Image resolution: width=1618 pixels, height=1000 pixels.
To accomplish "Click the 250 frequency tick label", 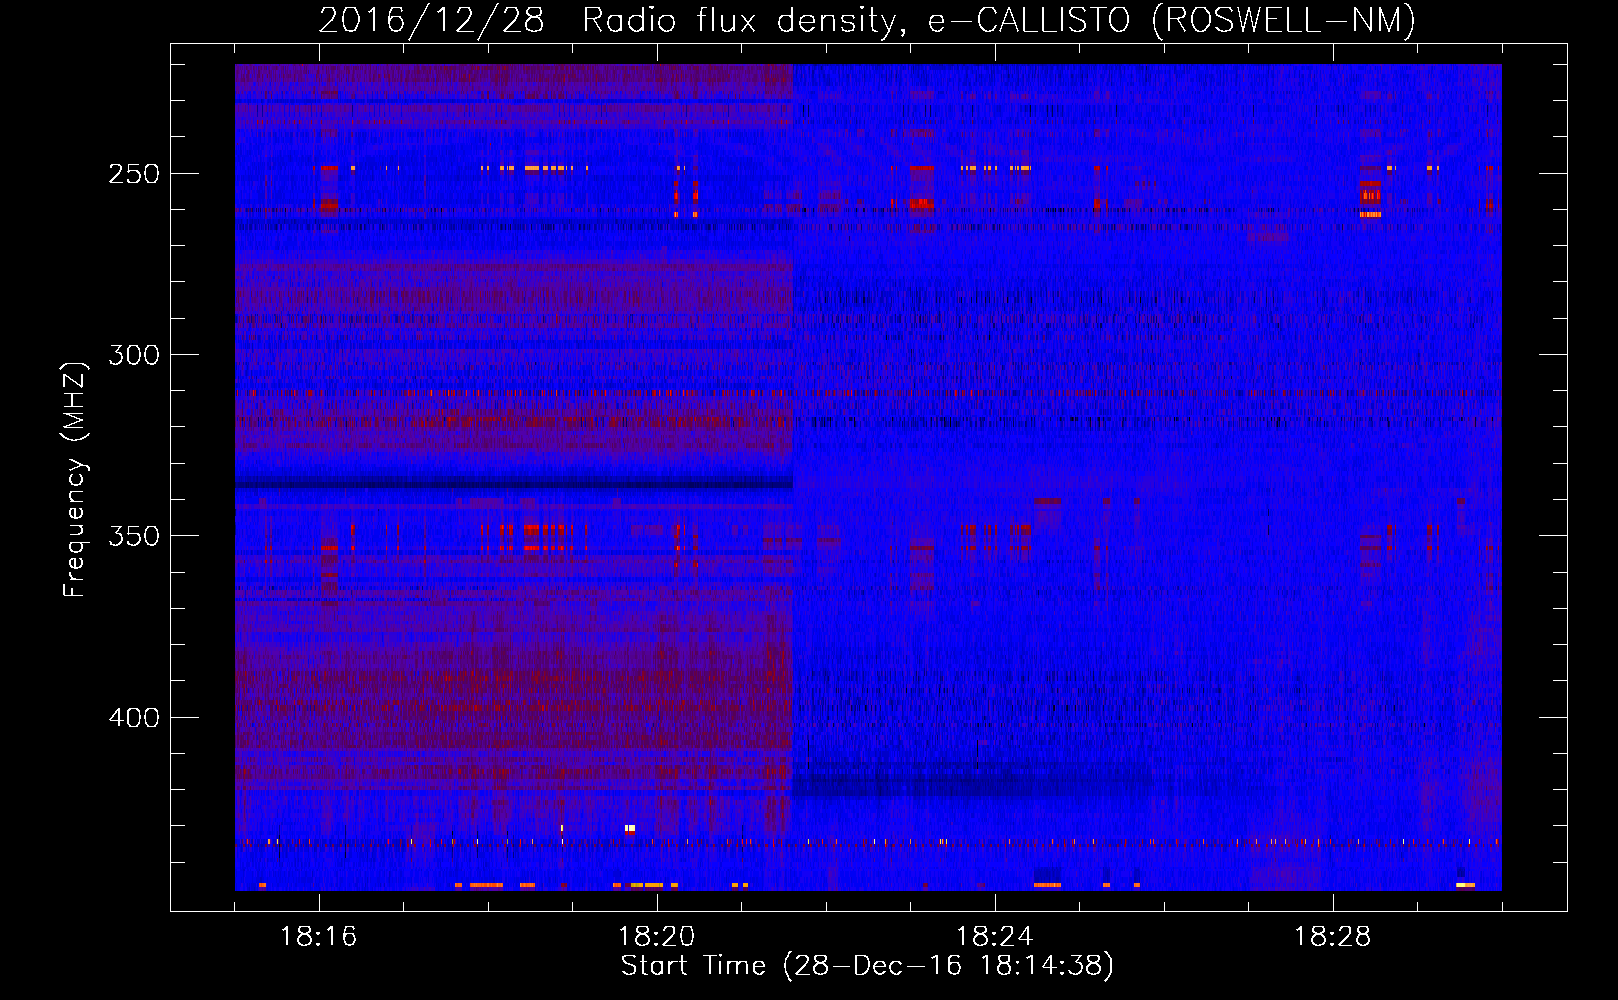I will pyautogui.click(x=134, y=174).
